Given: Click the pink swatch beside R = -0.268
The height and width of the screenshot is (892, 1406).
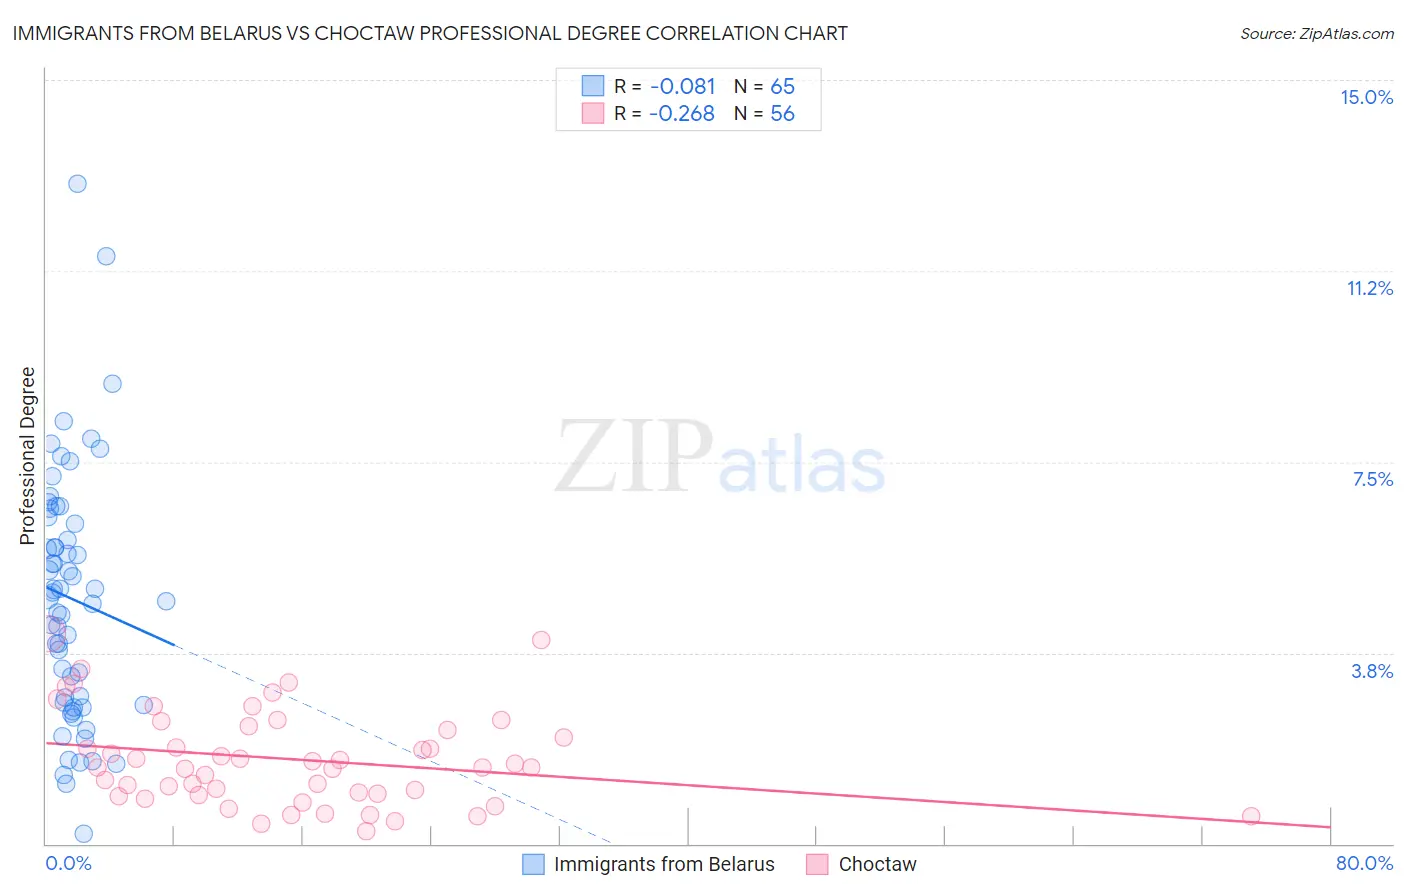Looking at the screenshot, I should (x=593, y=113).
